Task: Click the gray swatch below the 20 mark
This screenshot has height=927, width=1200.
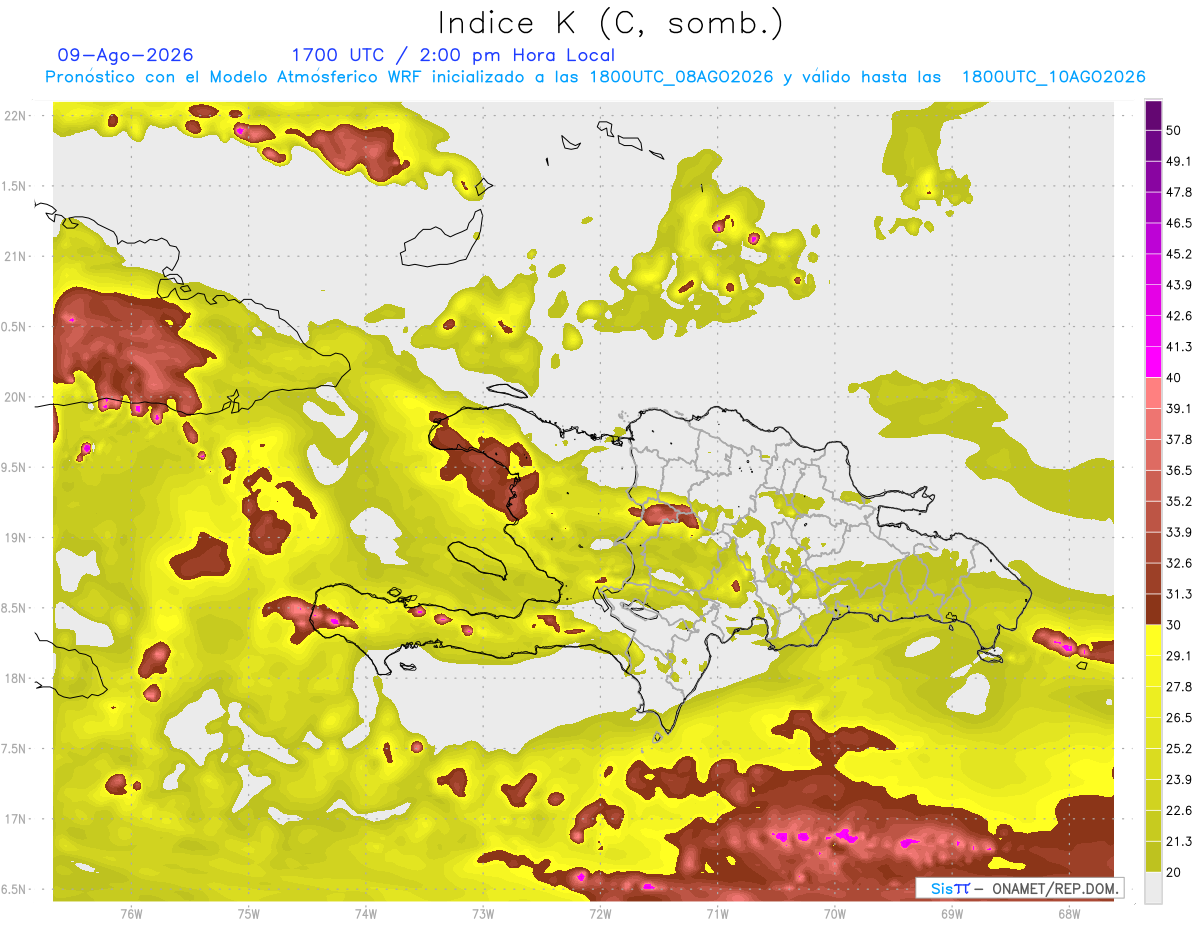Action: (x=1153, y=888)
